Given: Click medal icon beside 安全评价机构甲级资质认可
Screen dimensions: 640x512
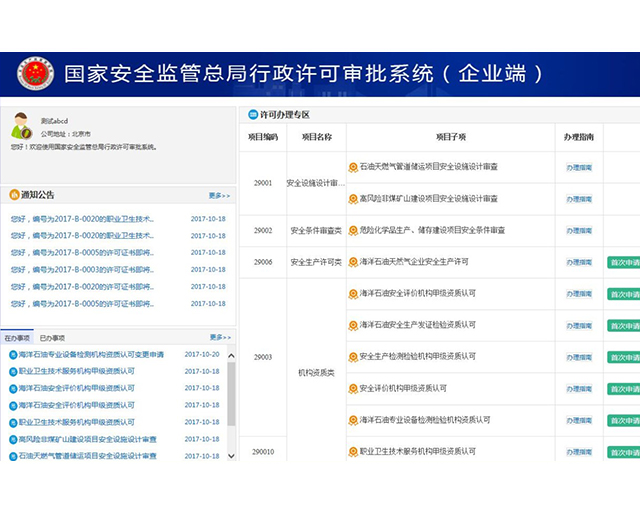Looking at the screenshot, I should coord(353,388).
